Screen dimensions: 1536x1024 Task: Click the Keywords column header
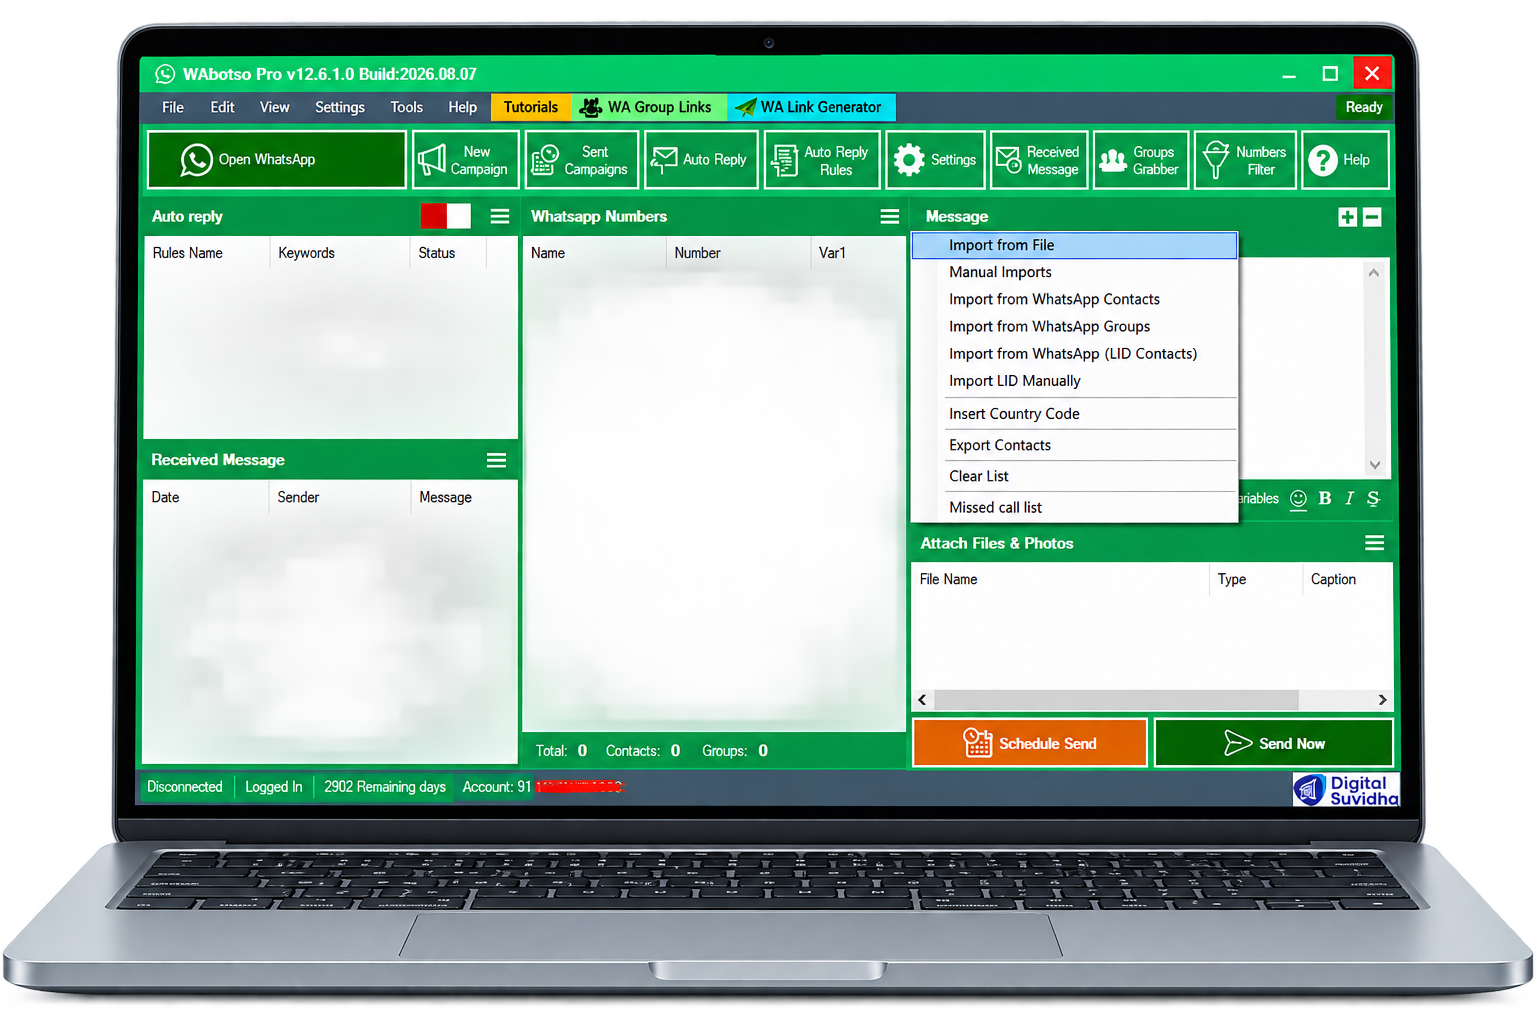(340, 253)
